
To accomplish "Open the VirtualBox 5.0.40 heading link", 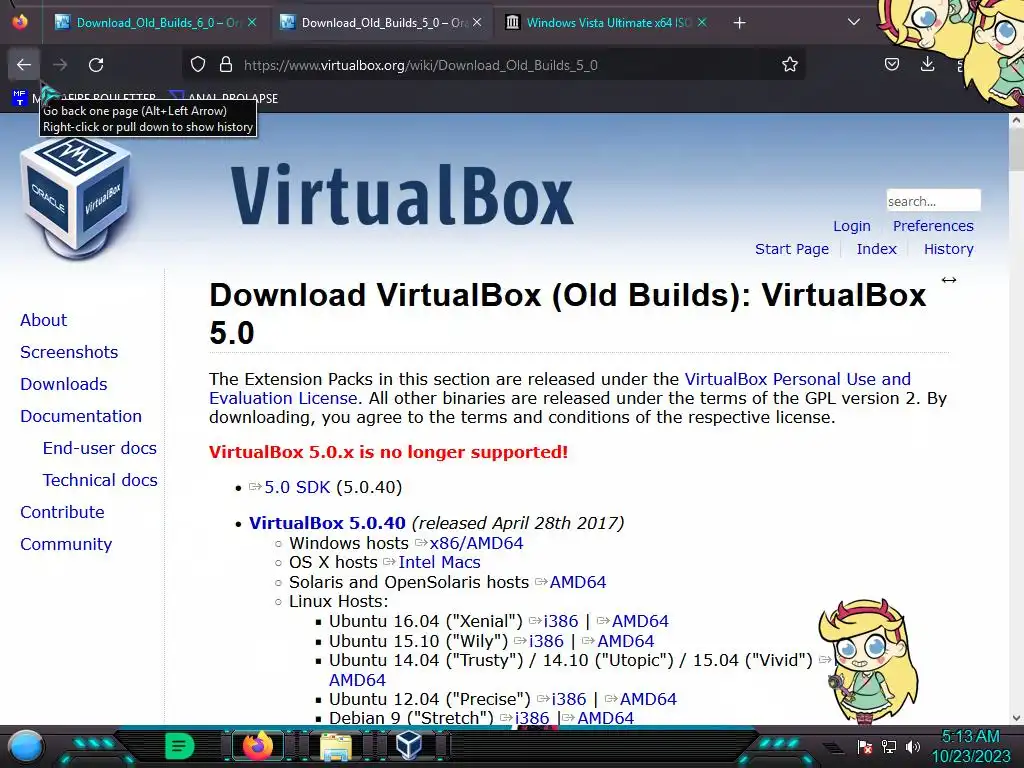I will 327,523.
